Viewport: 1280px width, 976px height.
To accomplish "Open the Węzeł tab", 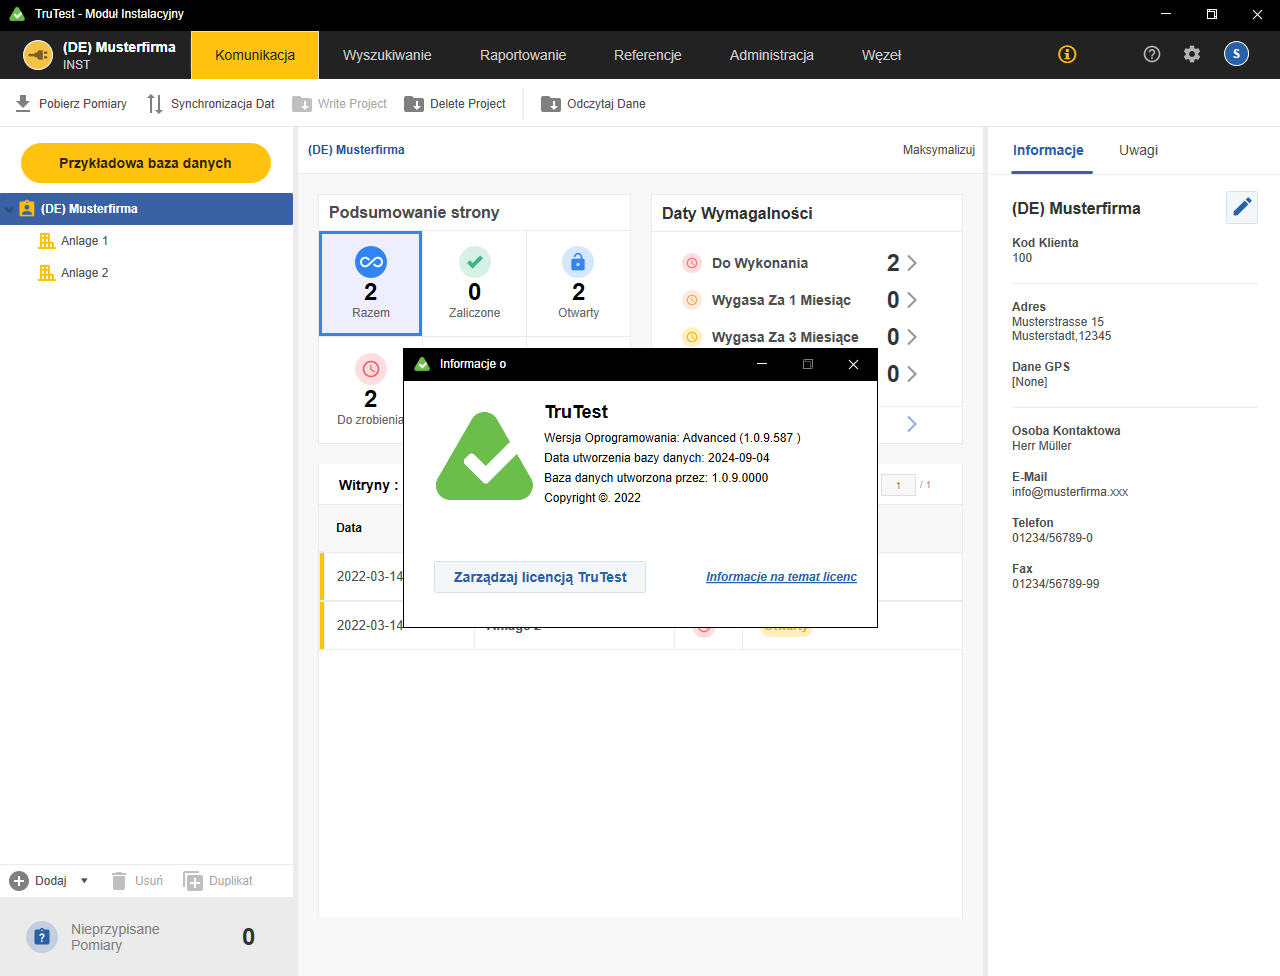I will pyautogui.click(x=882, y=55).
